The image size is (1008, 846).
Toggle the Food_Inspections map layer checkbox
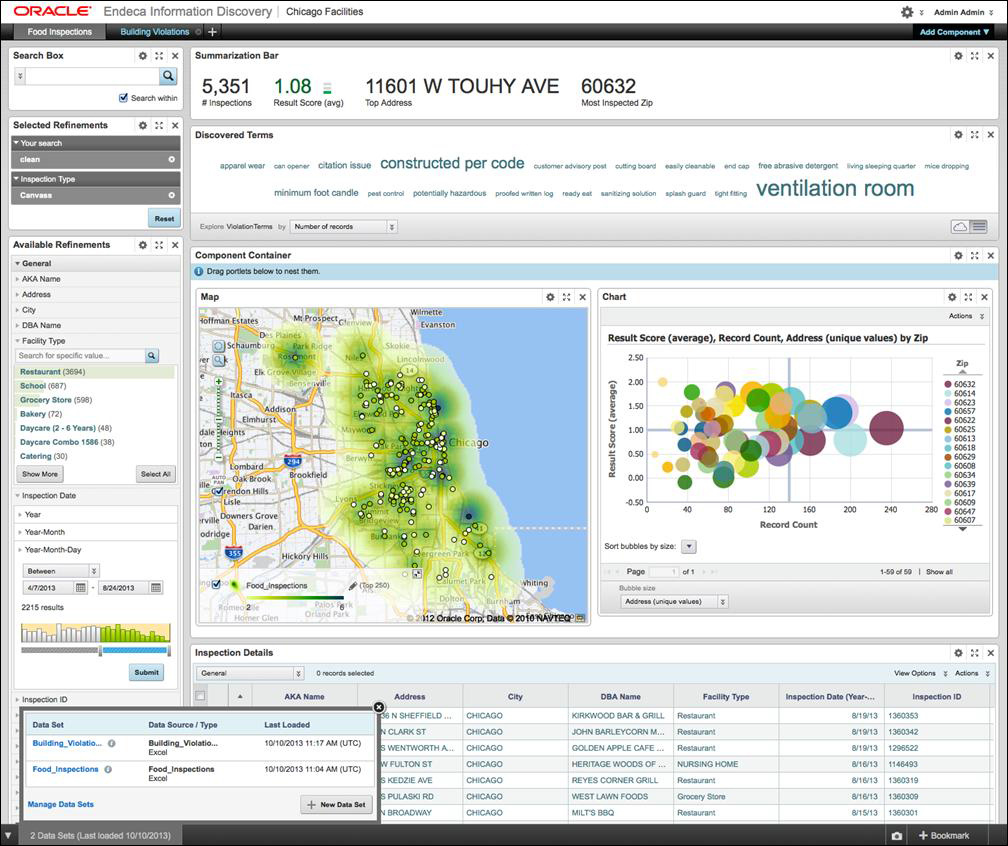tap(217, 584)
